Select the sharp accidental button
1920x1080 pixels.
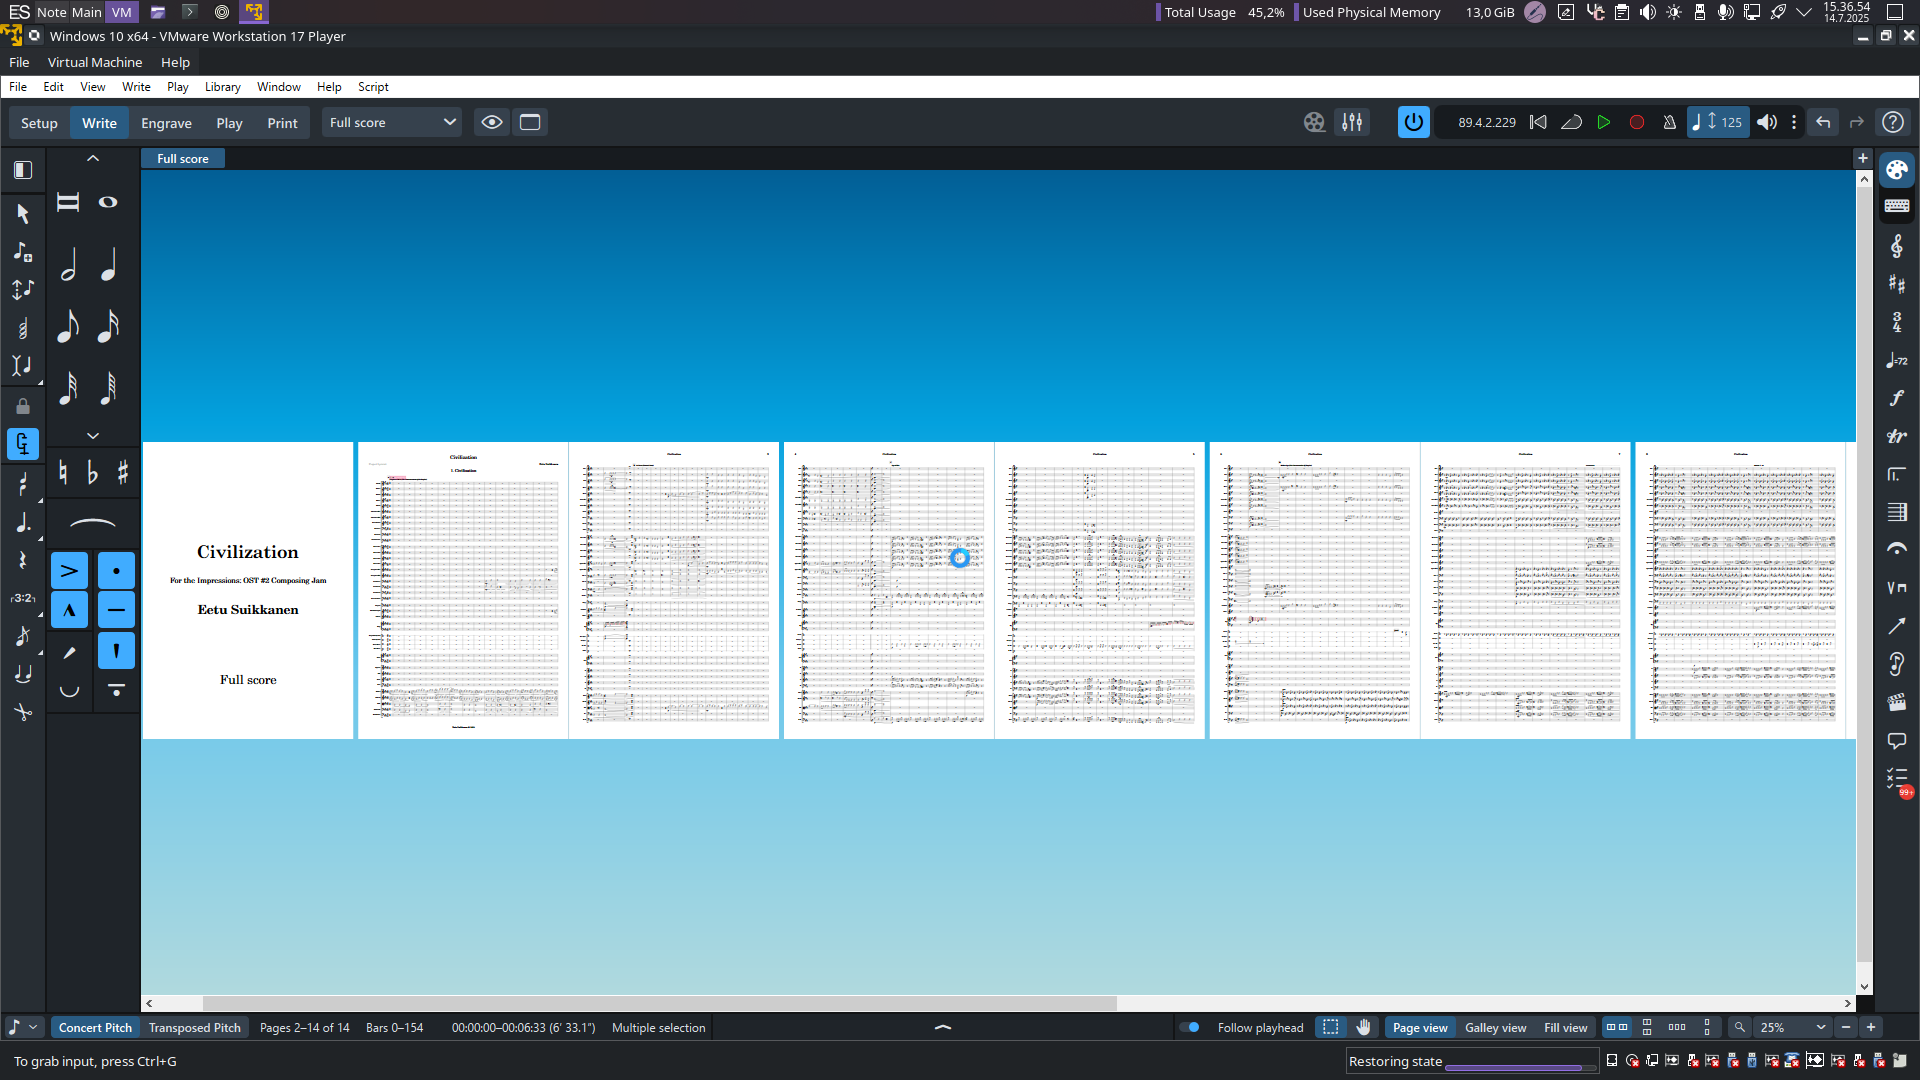point(123,473)
